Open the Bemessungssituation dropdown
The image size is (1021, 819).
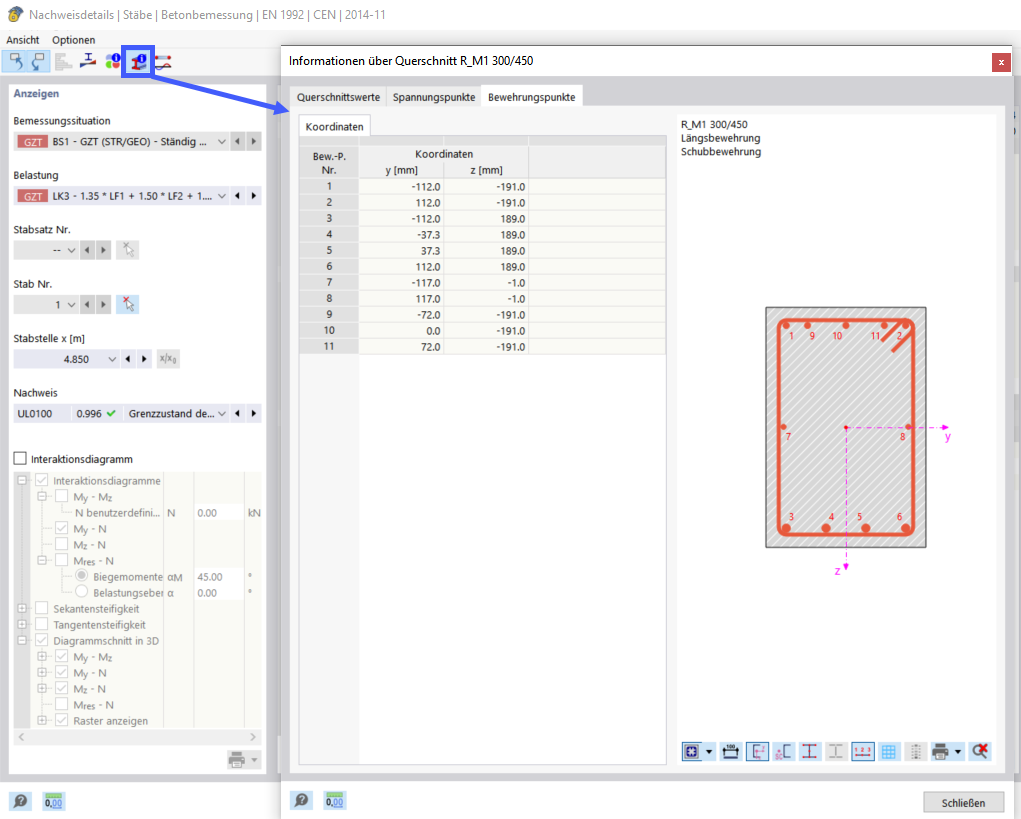[x=221, y=141]
